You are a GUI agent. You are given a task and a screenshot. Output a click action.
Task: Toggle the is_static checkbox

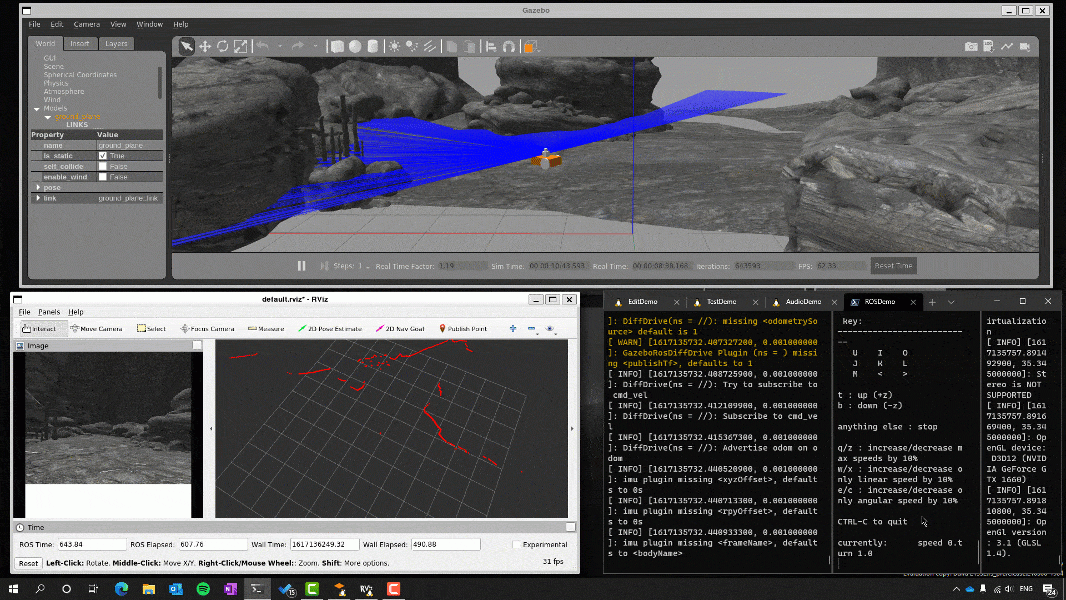[102, 156]
